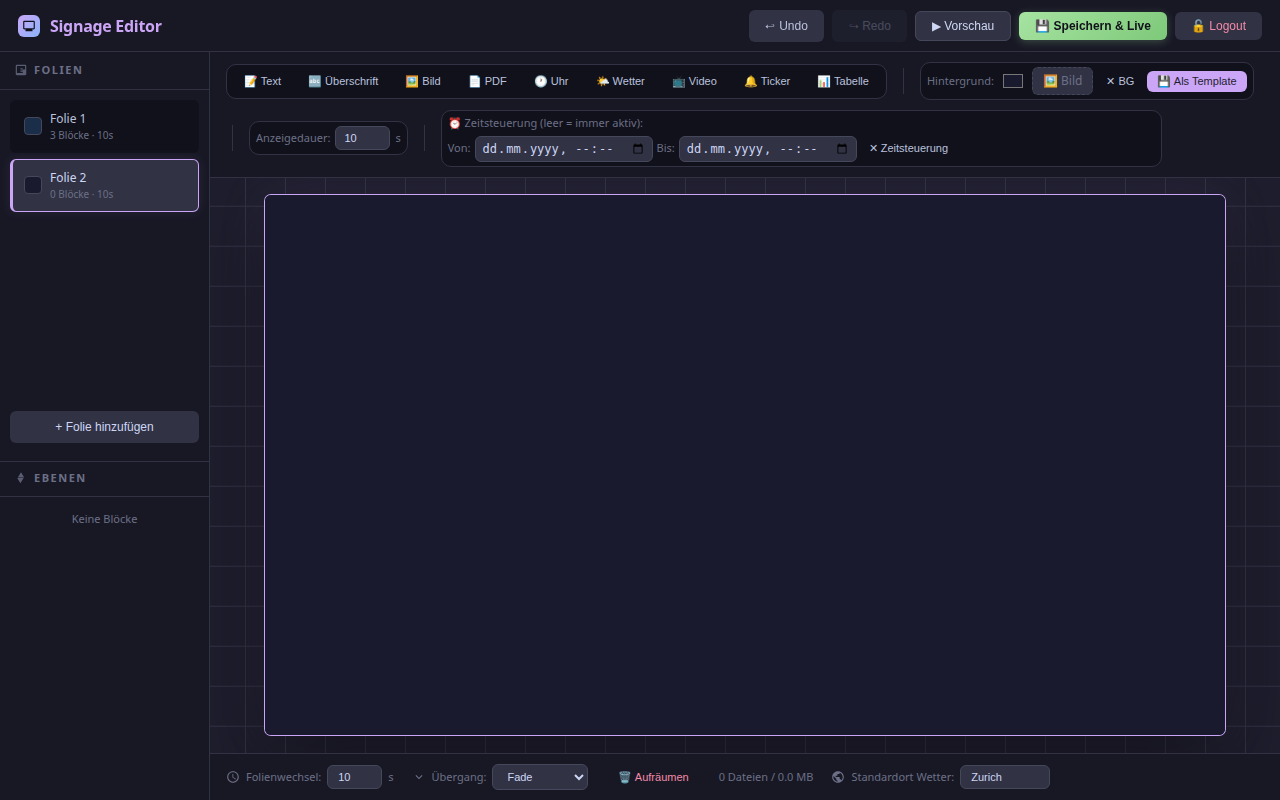Edit the Folienwechsel seconds field
This screenshot has height=800, width=1280.
[x=354, y=777]
